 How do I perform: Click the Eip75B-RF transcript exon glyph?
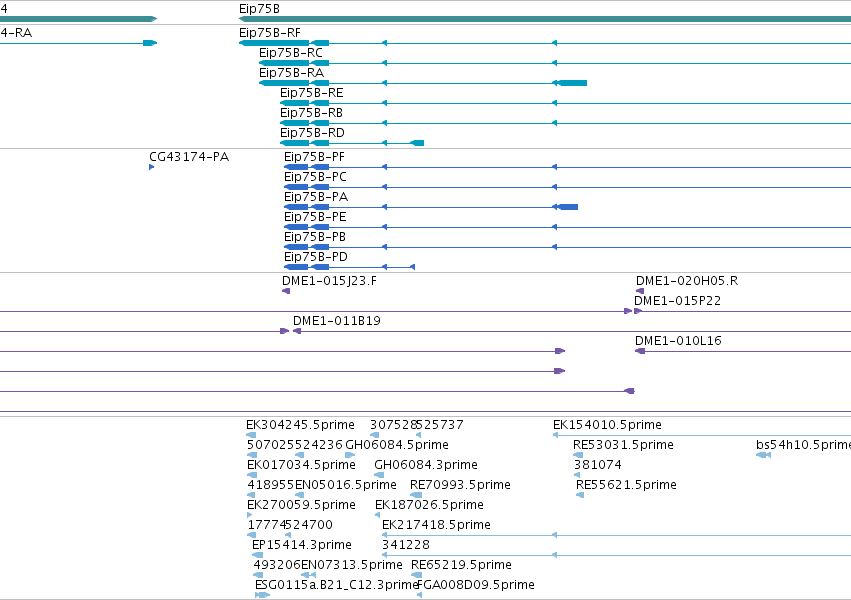pos(274,43)
